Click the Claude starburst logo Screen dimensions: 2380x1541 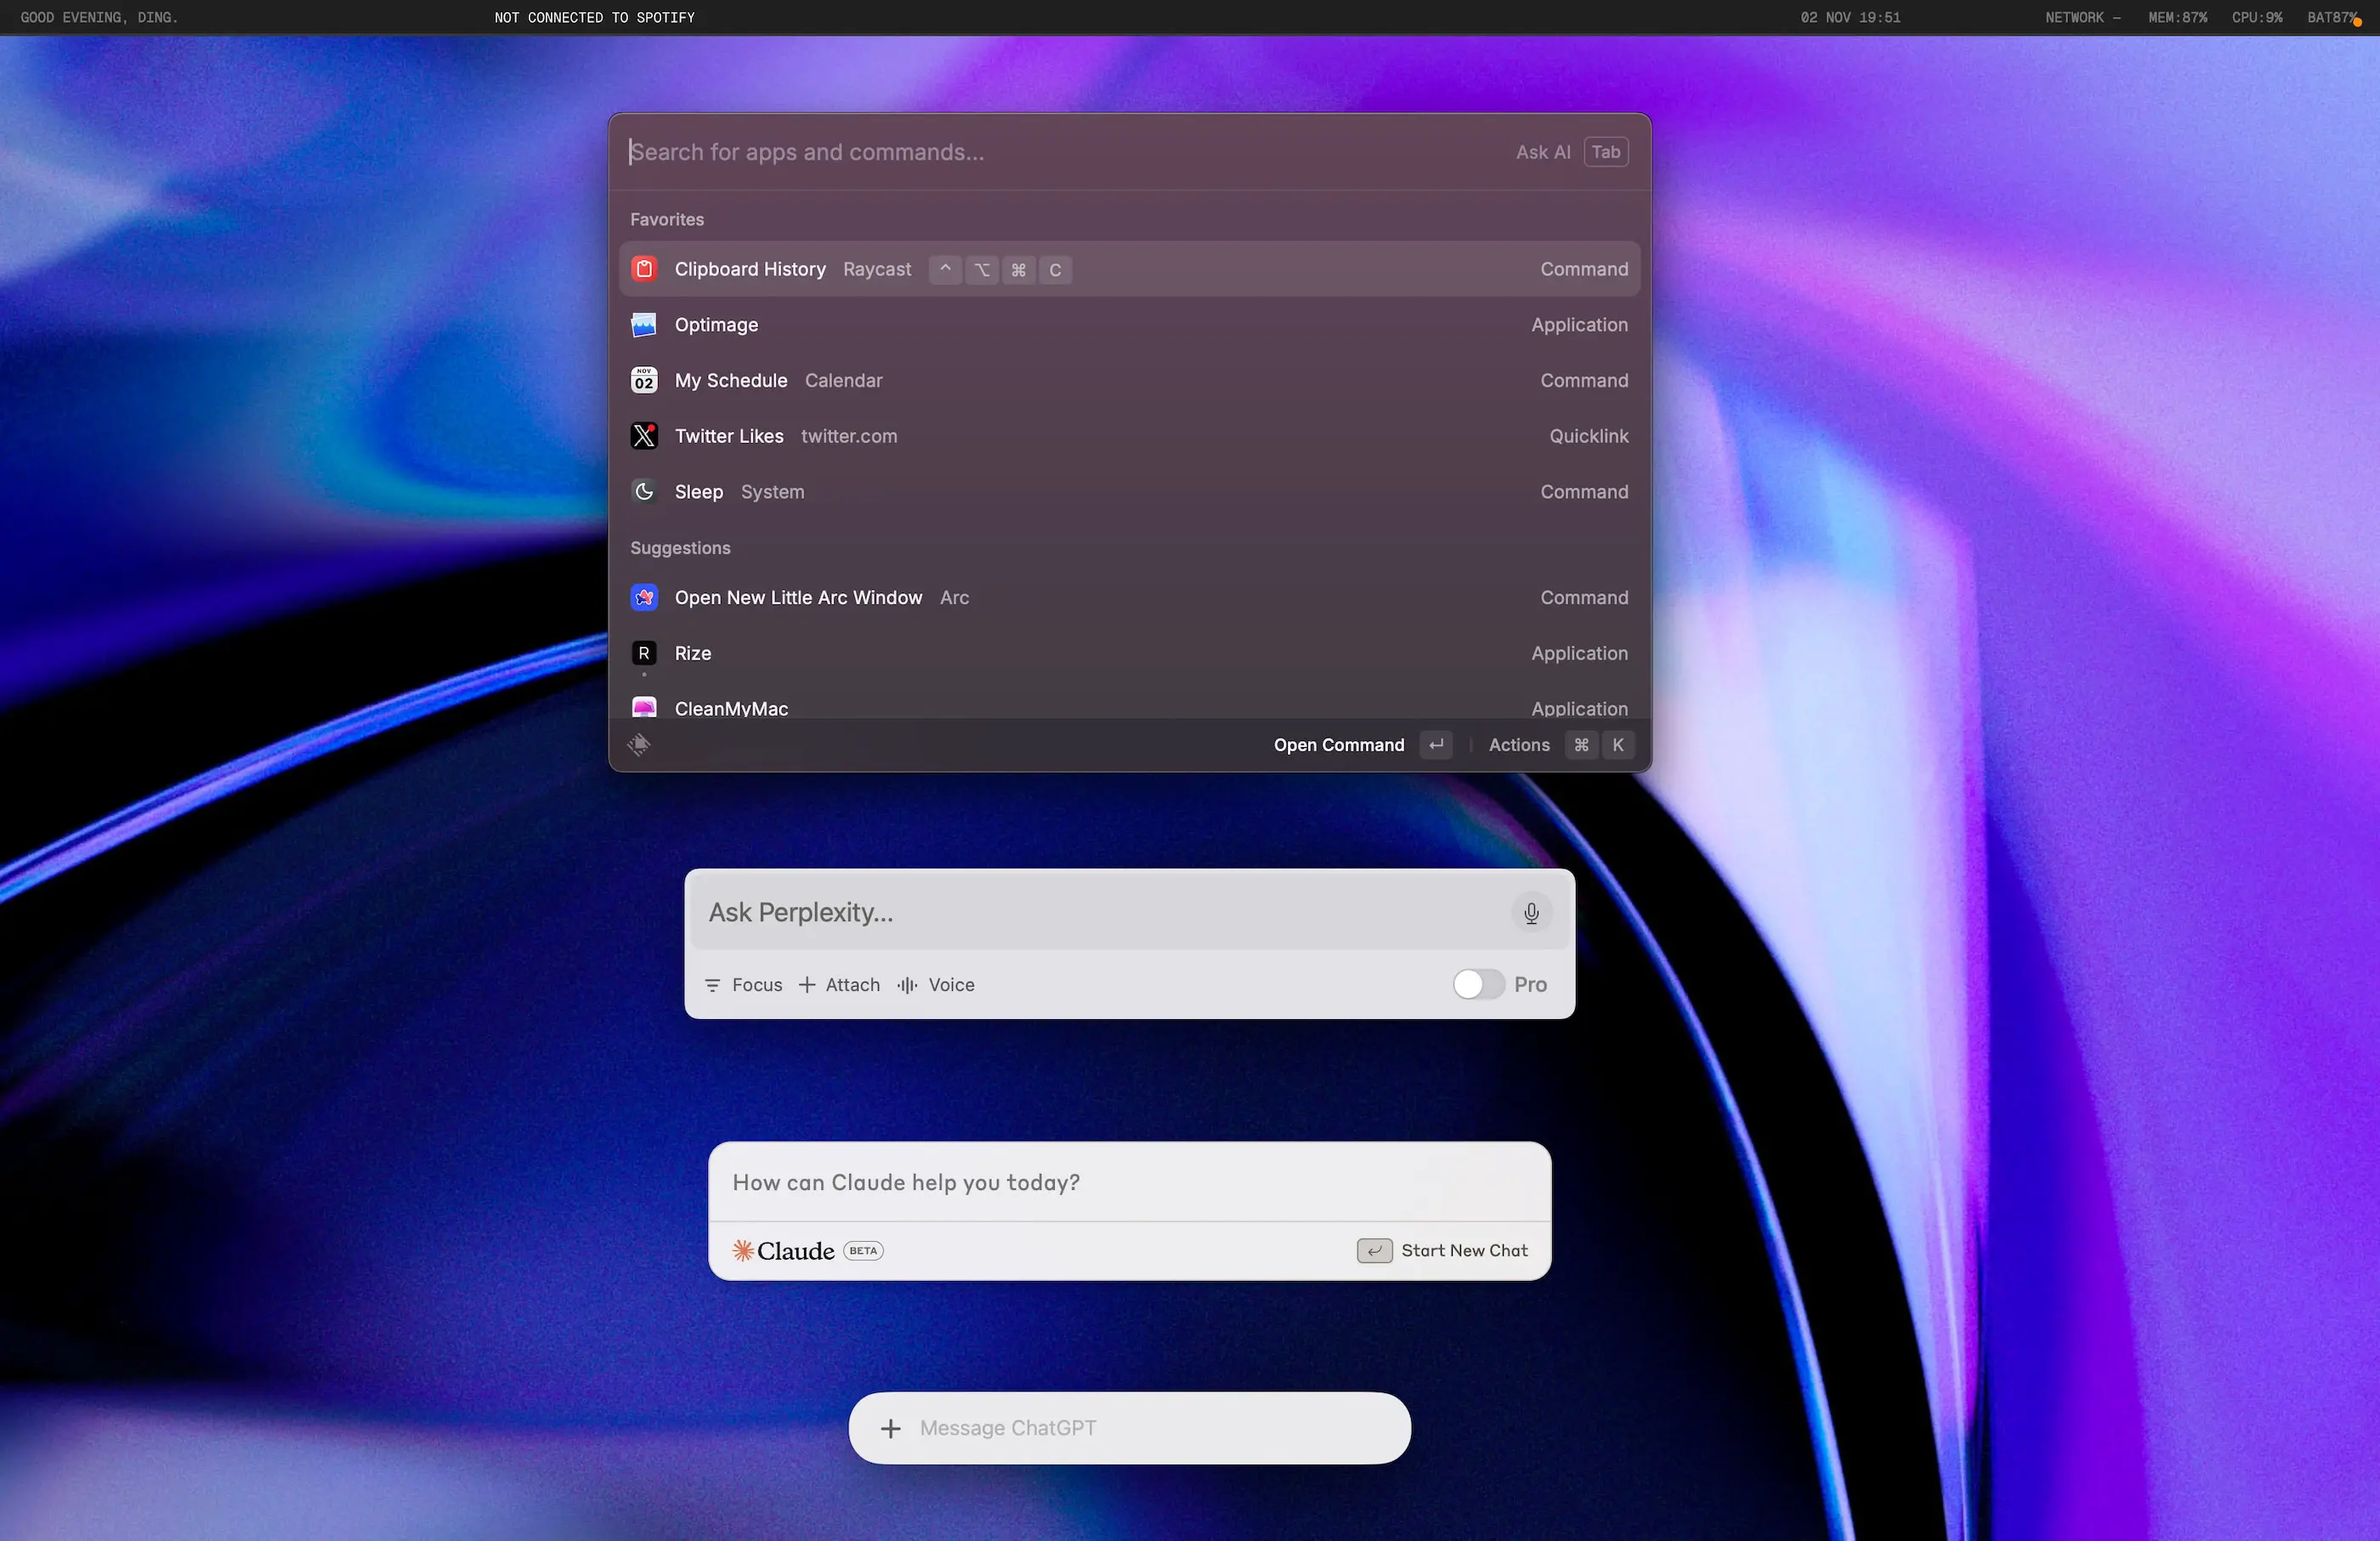click(x=743, y=1251)
